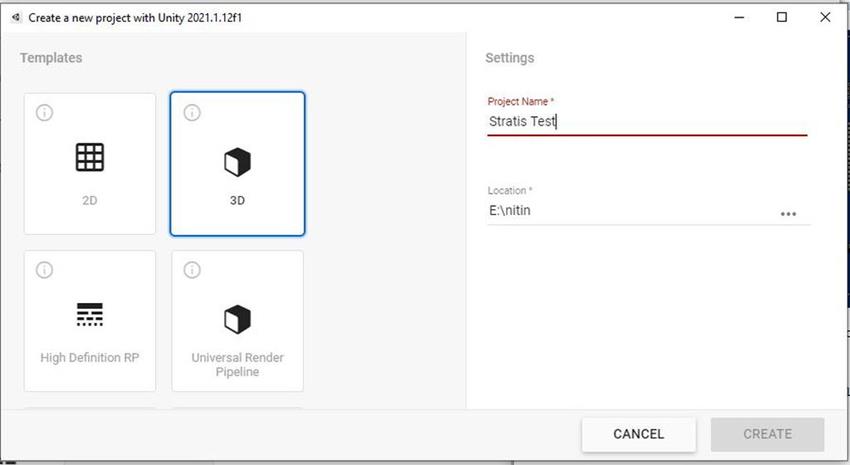Browse location with the three-dots button
Screen dimensions: 850x465
[788, 214]
